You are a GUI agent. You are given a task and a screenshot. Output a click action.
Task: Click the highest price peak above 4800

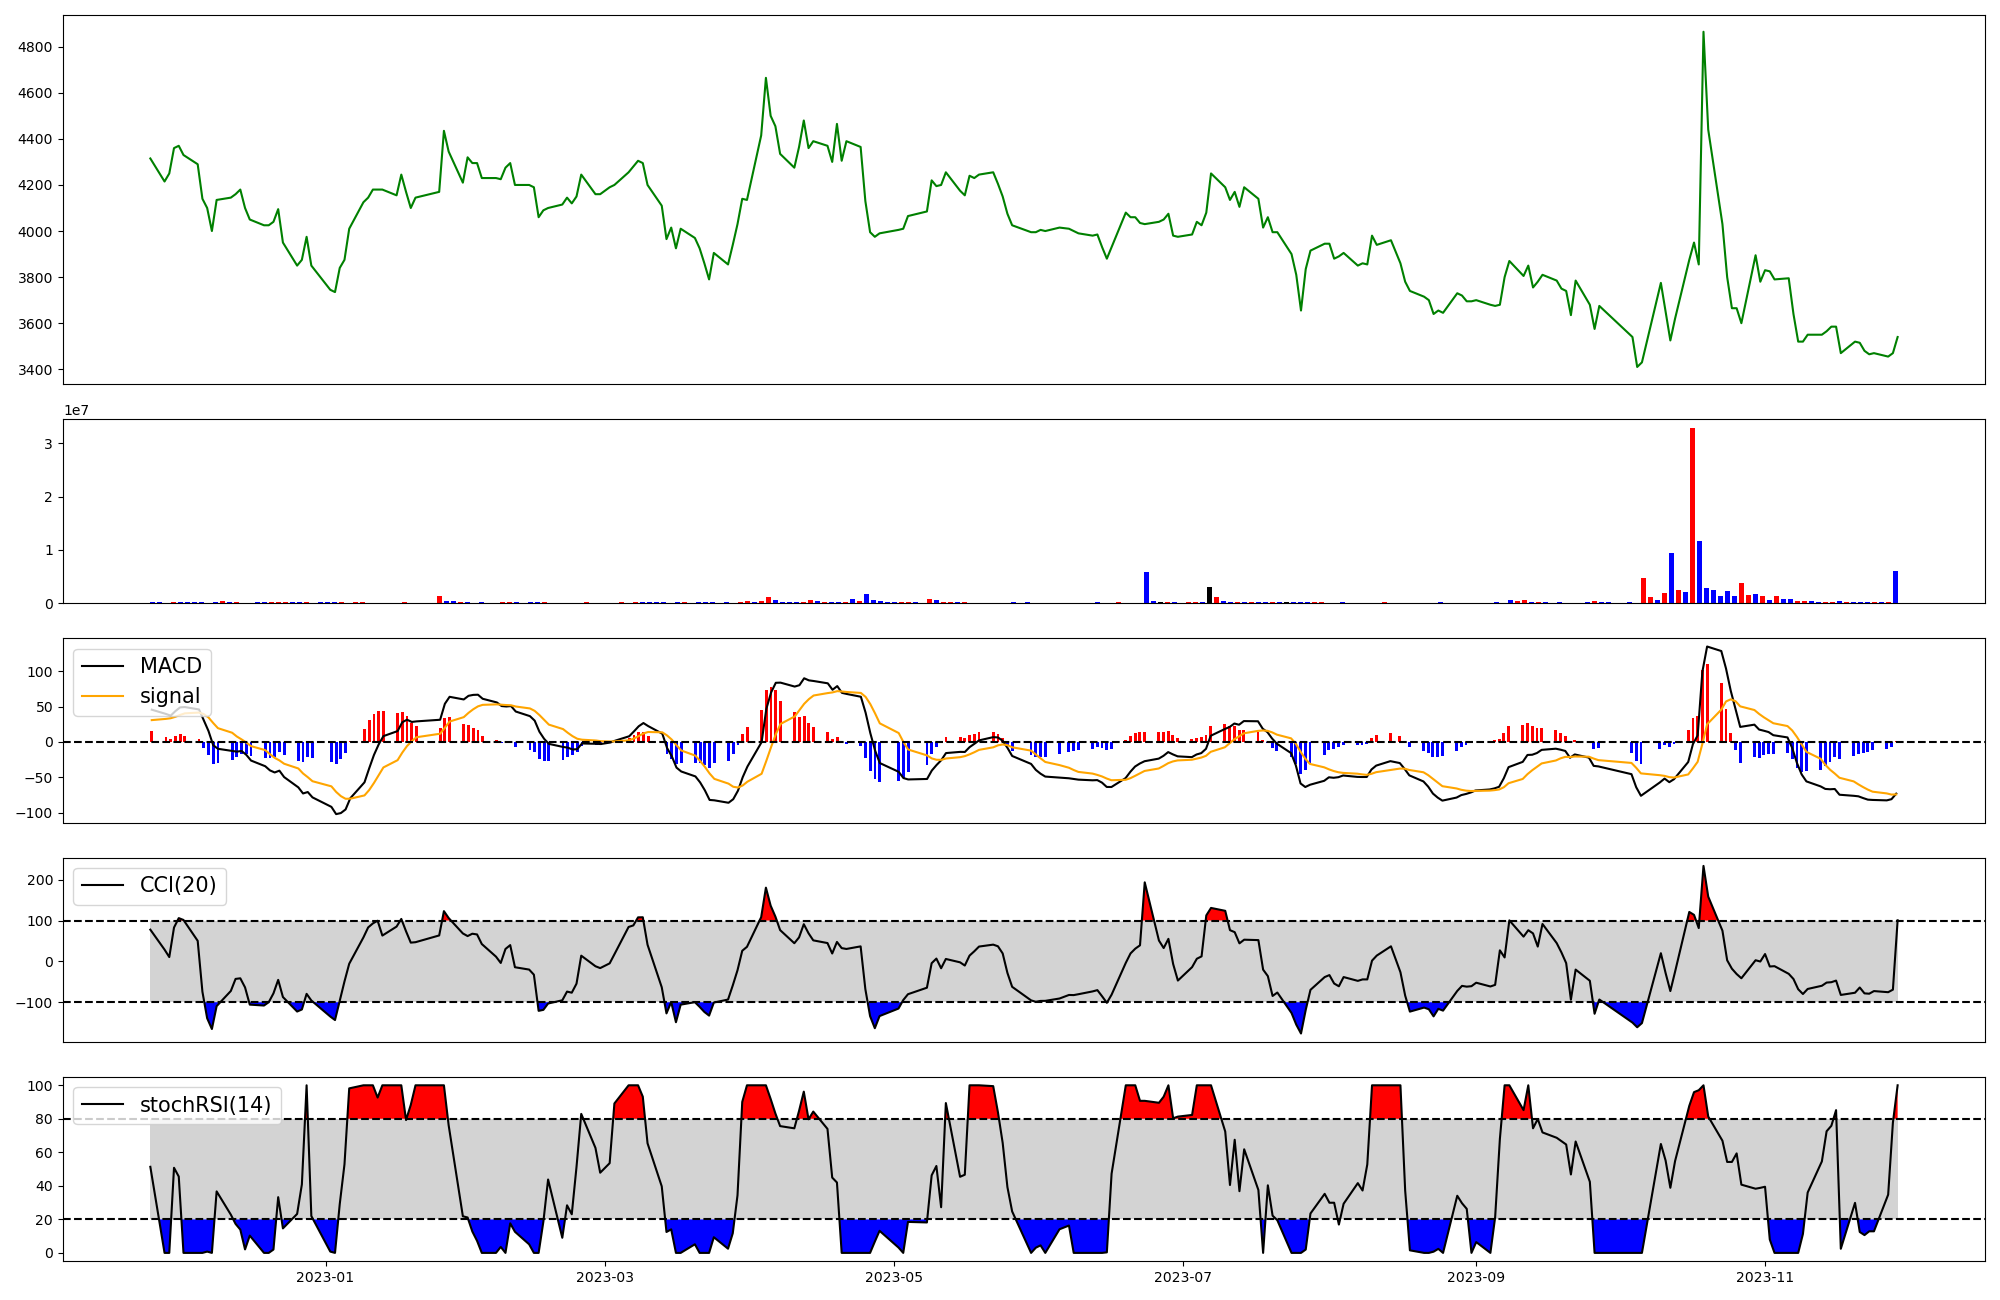point(1703,33)
